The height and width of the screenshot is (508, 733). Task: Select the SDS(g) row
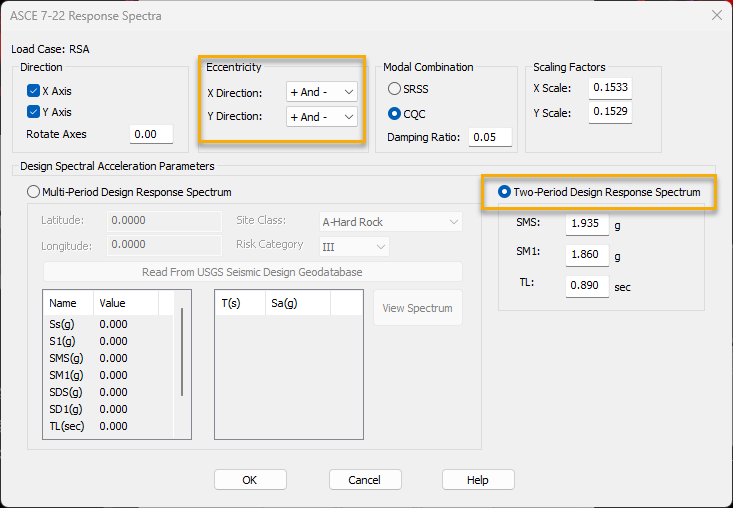108,392
